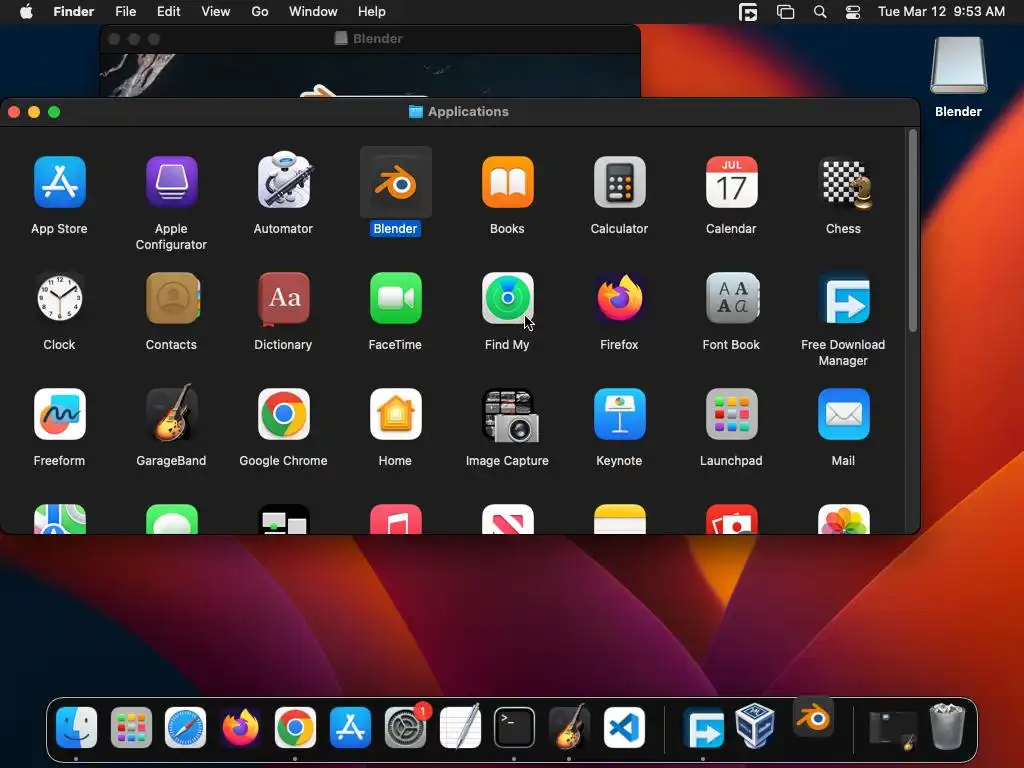Select the Calculator app icon
The image size is (1024, 768).
[619, 182]
